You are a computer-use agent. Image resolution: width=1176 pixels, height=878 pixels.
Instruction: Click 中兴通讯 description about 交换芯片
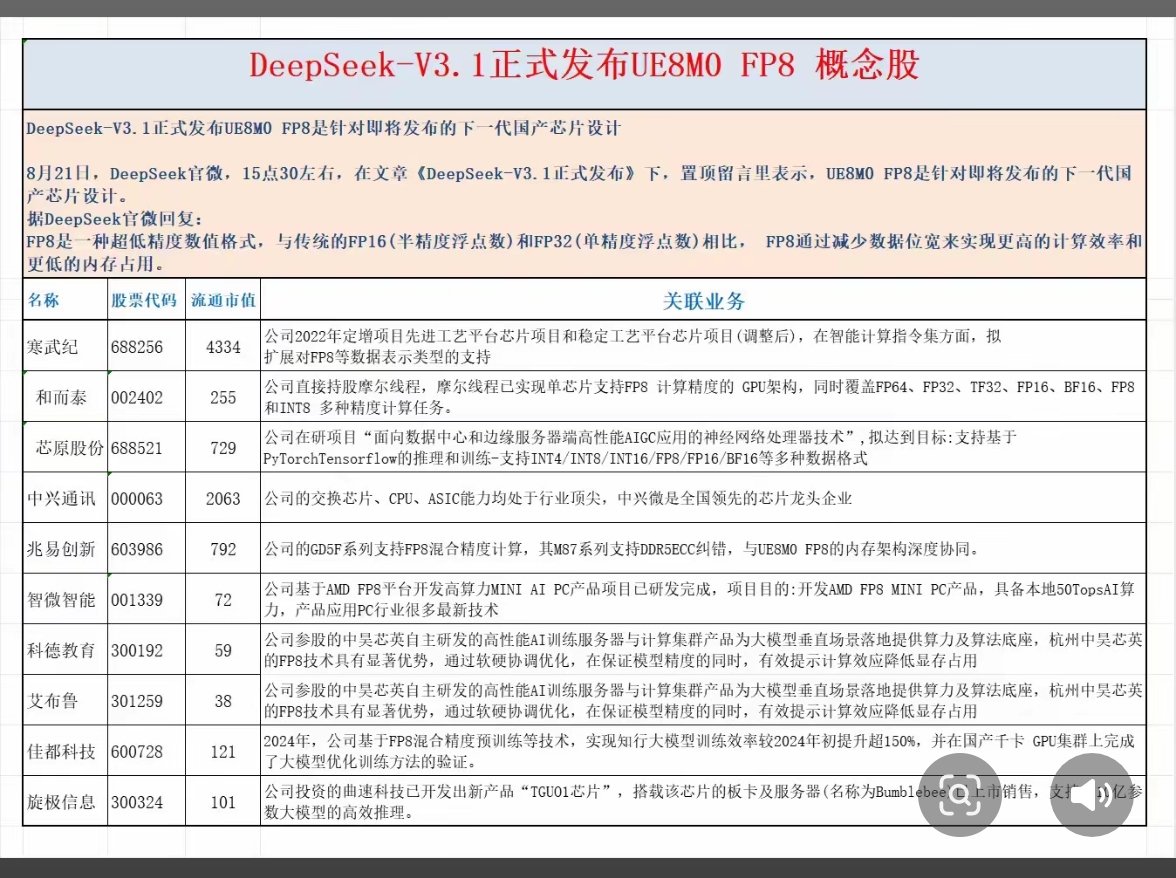pyautogui.click(x=558, y=499)
